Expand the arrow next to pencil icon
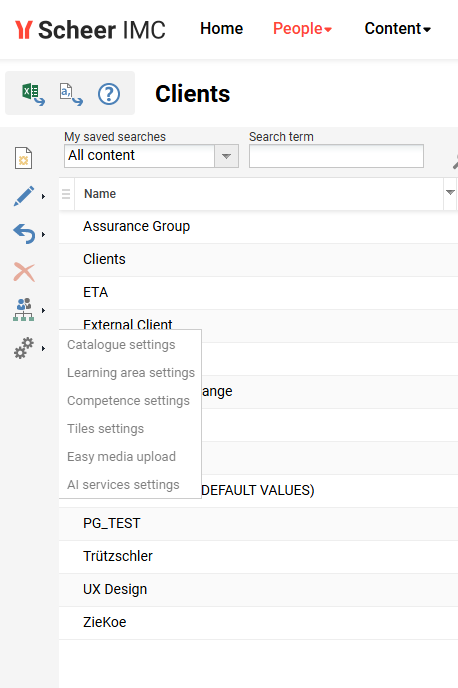Screen dimensions: 458x688 pyautogui.click(x=43, y=196)
